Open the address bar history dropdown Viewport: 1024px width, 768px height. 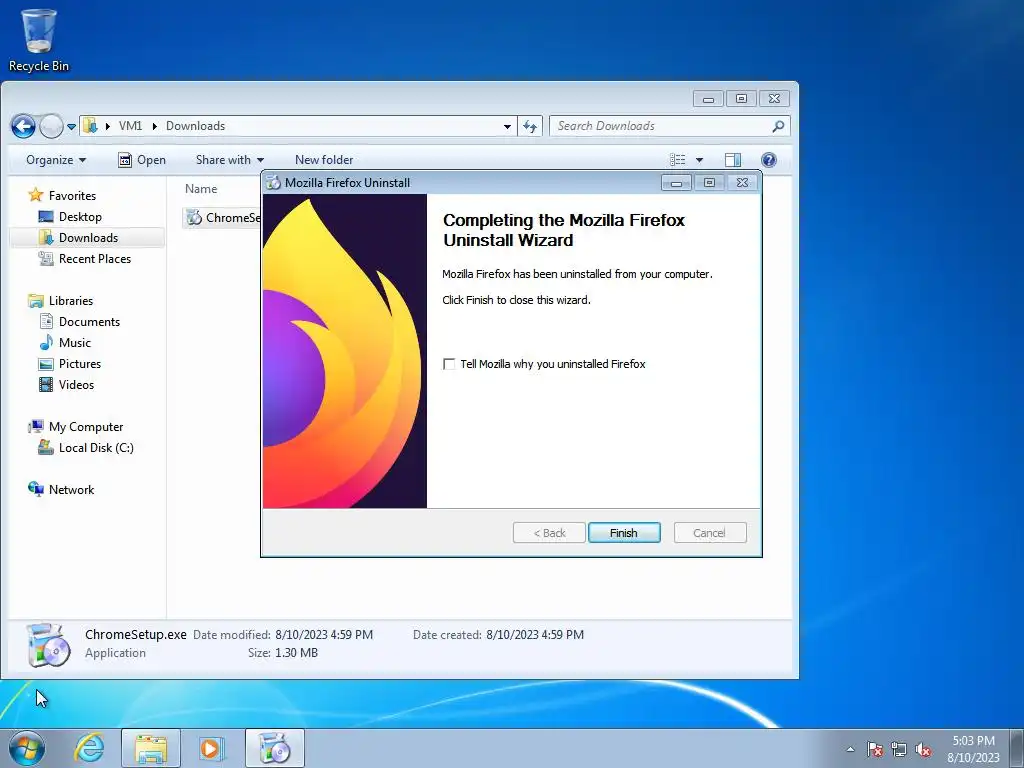tap(507, 127)
